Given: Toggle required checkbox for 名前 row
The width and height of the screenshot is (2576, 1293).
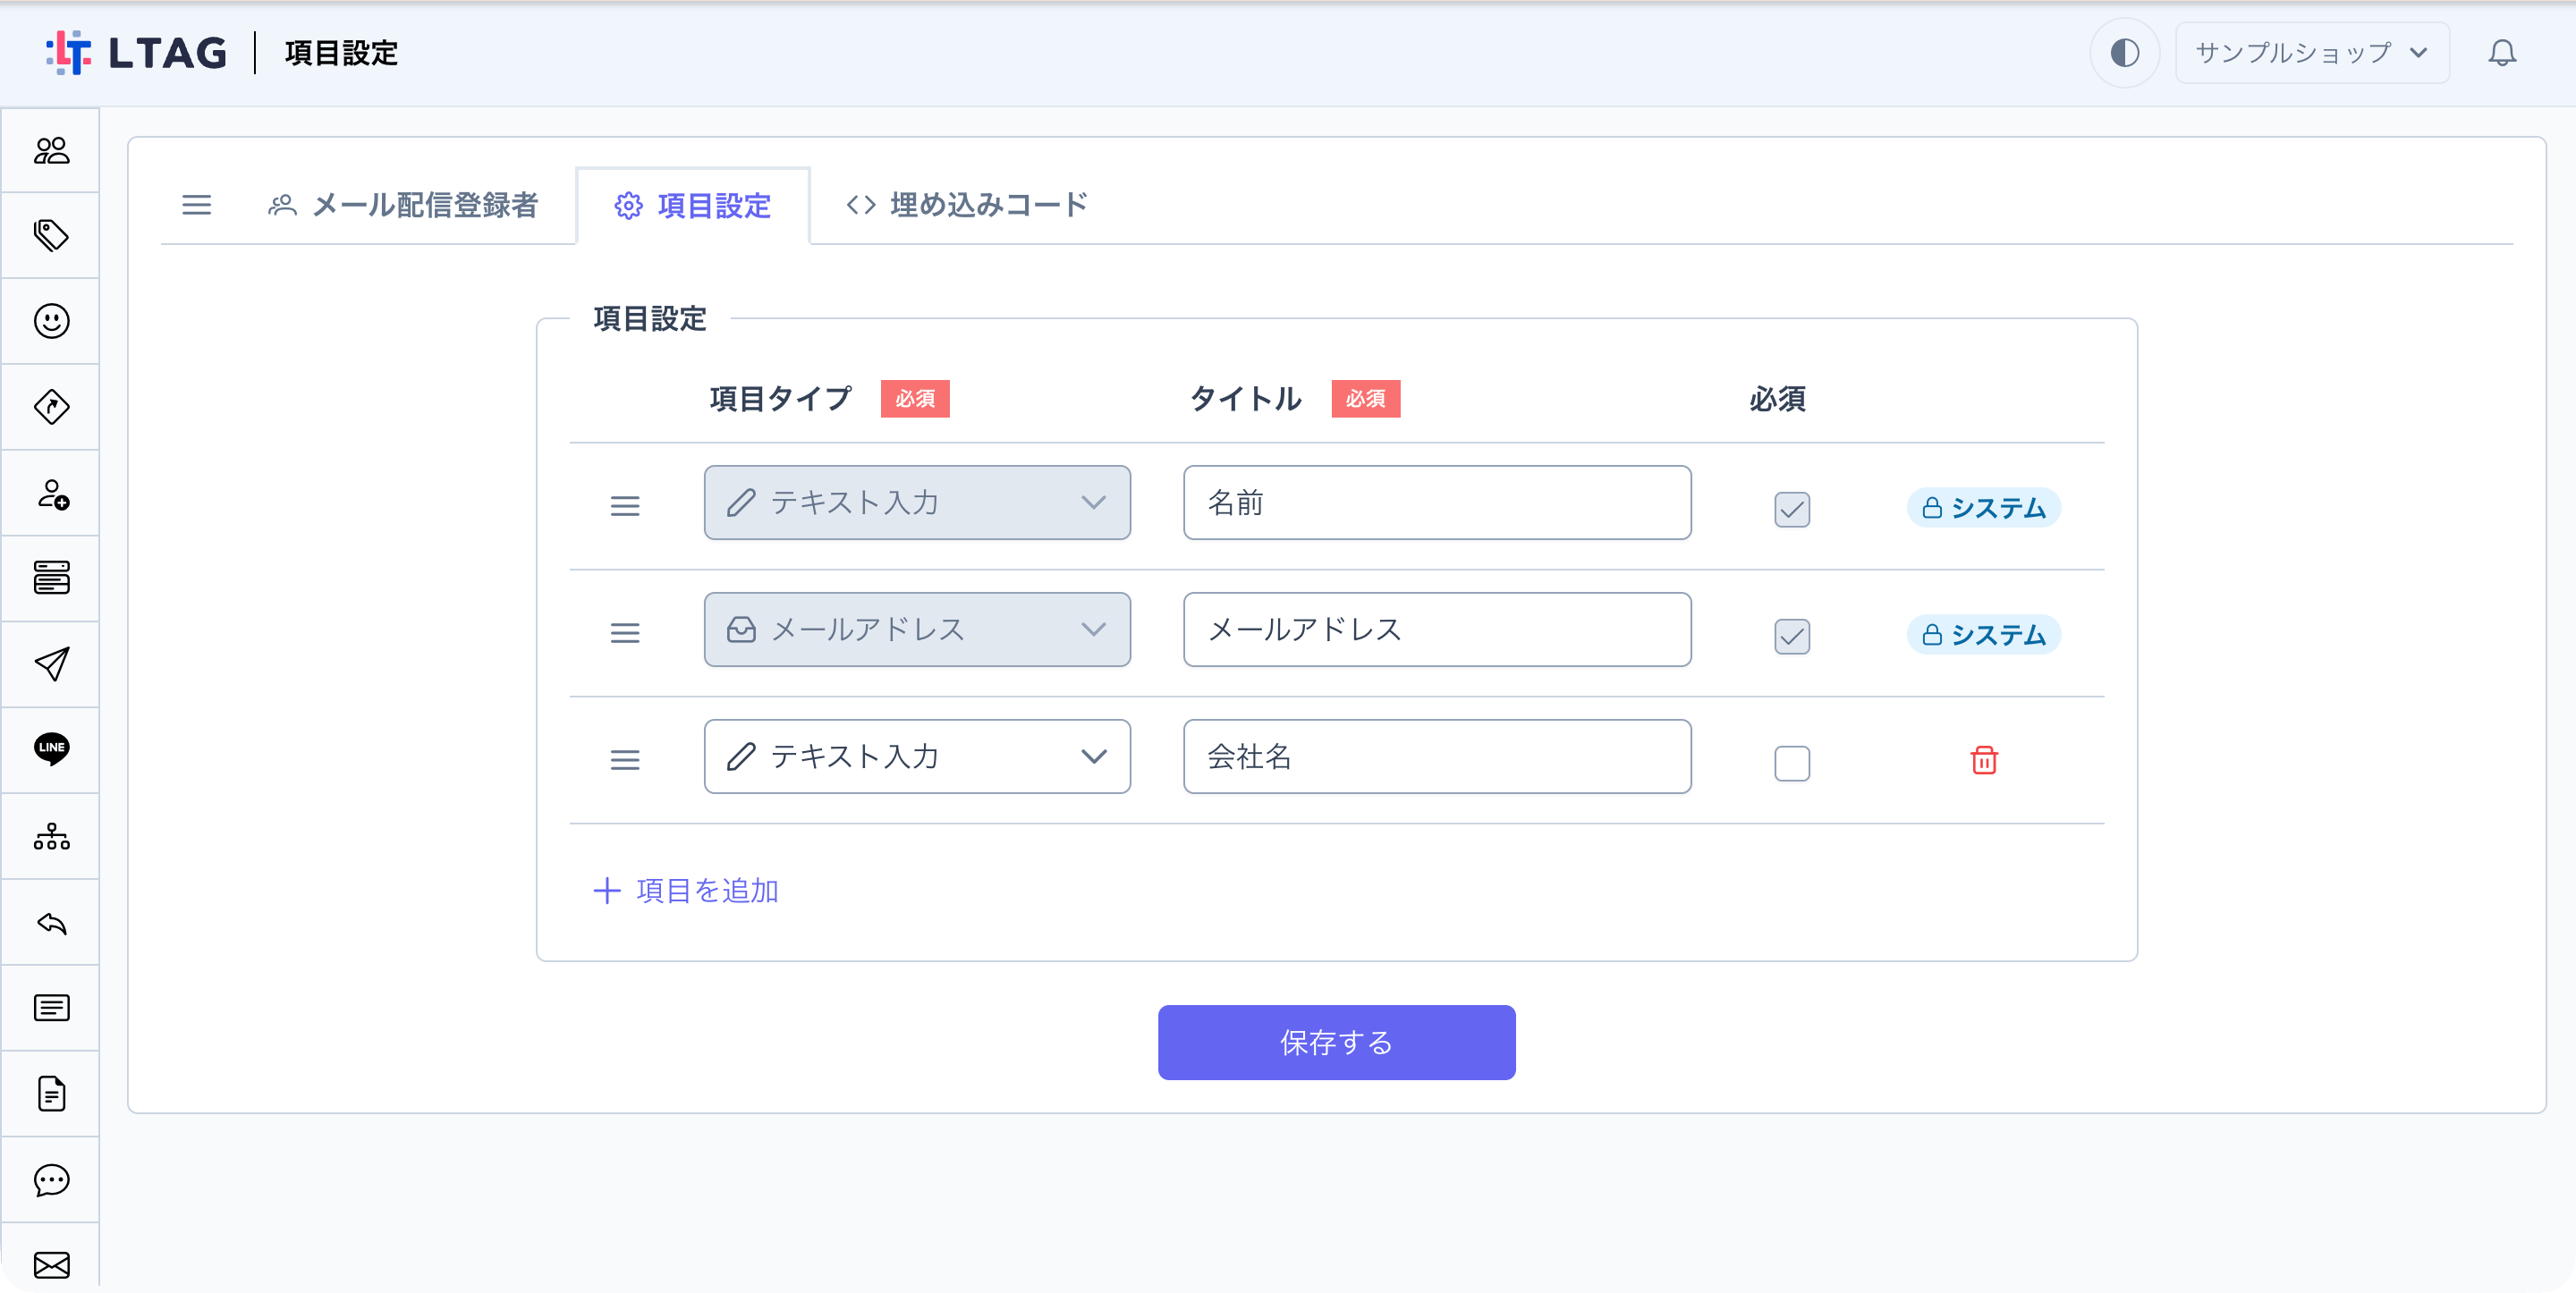Looking at the screenshot, I should pyautogui.click(x=1792, y=509).
